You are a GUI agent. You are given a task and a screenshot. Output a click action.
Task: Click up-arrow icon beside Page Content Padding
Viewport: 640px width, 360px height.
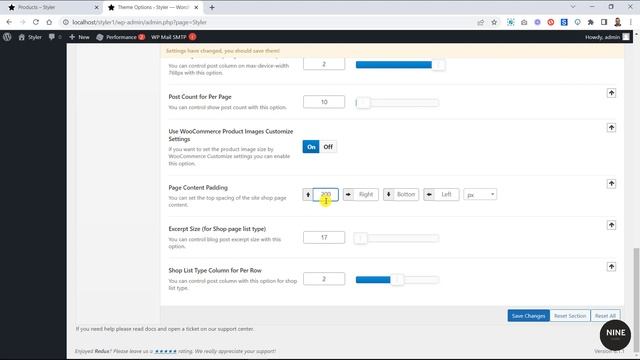pyautogui.click(x=611, y=184)
